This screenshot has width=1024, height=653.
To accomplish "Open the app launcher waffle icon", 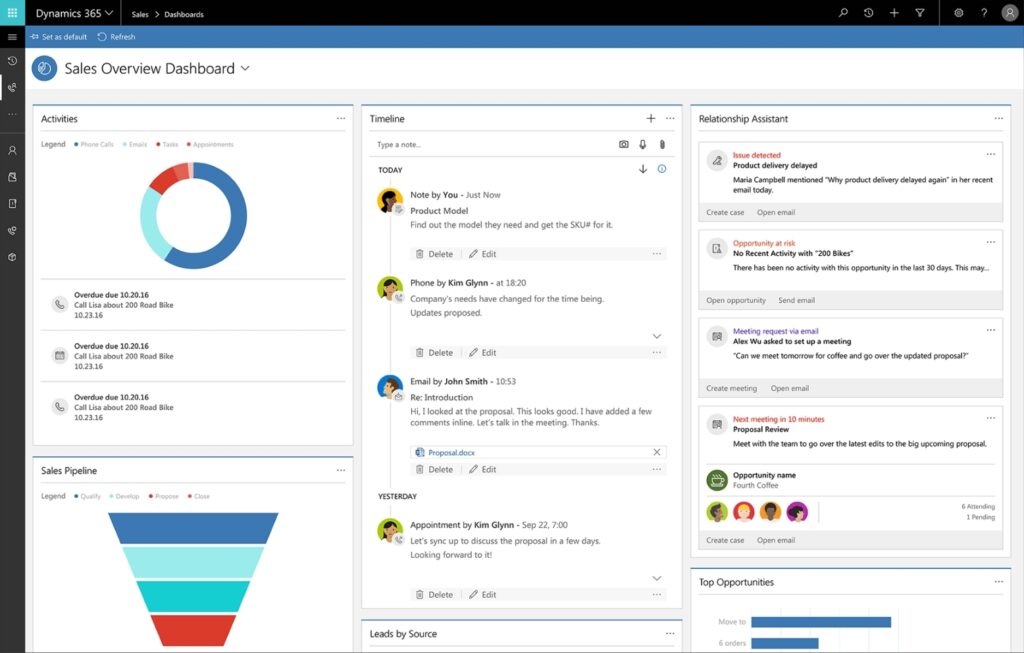I will [x=12, y=13].
